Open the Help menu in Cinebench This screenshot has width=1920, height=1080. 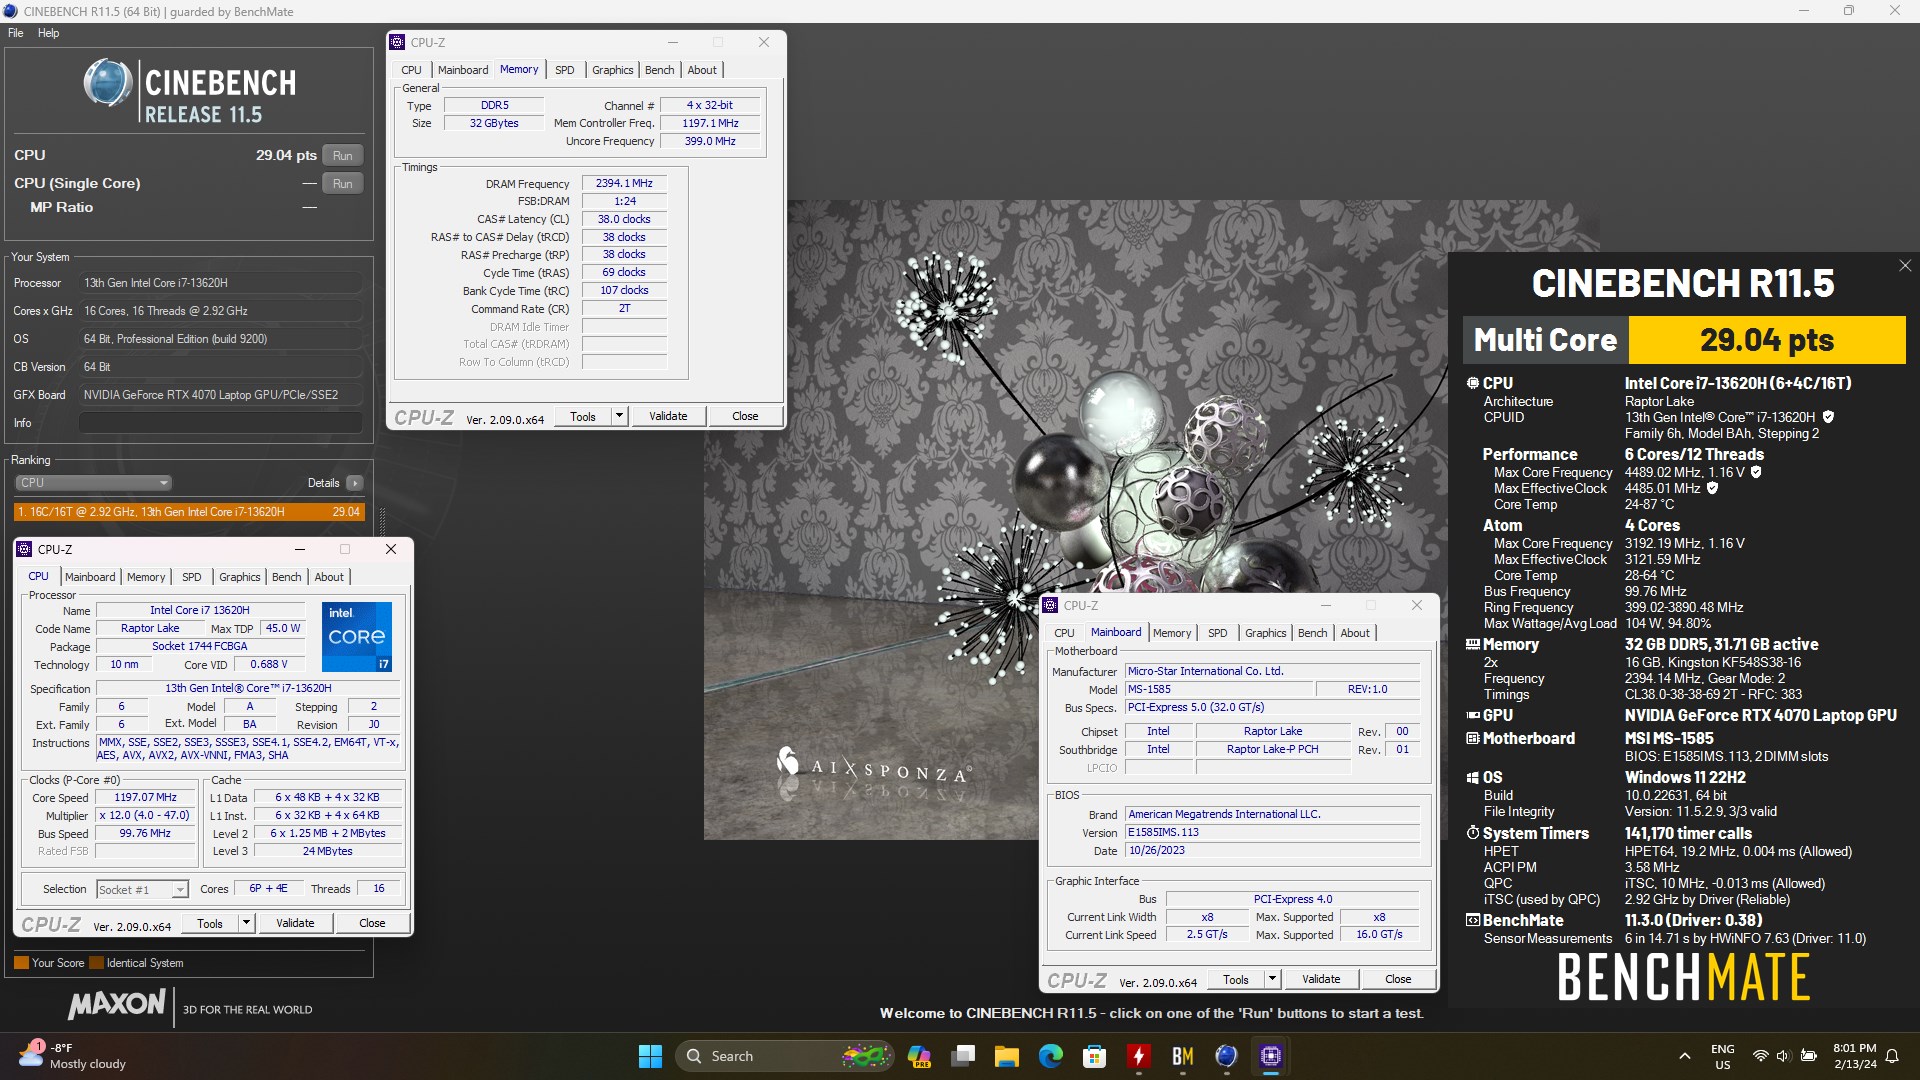click(48, 33)
